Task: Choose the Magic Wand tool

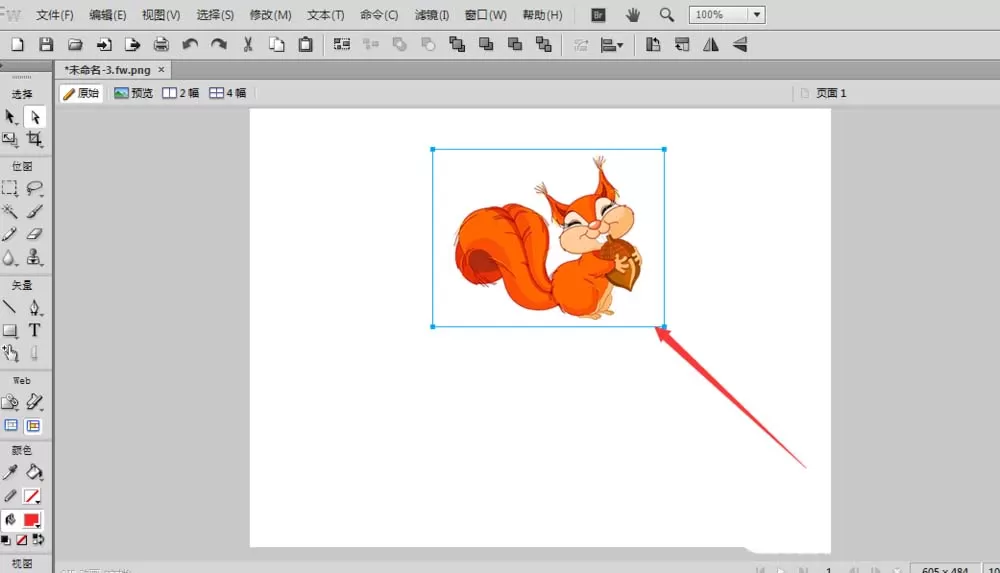Action: (10, 211)
